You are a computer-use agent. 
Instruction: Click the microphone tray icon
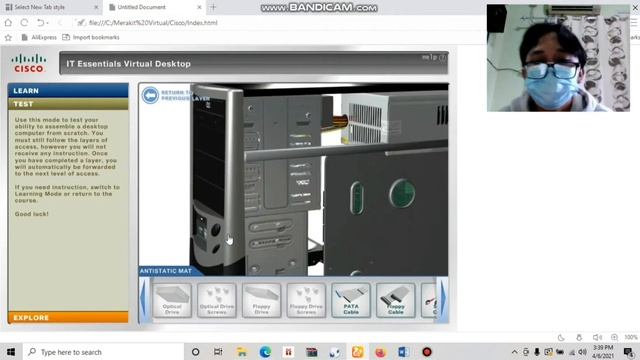point(537,352)
